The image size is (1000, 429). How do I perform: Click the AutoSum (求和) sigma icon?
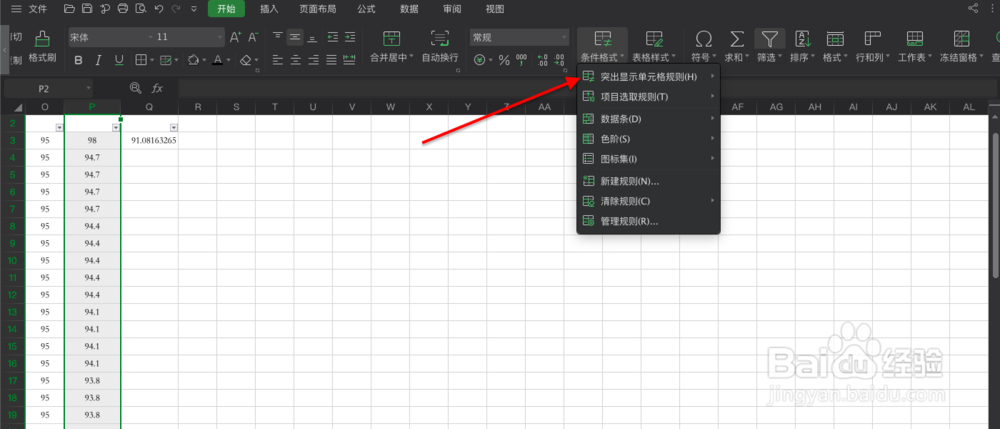[x=737, y=39]
